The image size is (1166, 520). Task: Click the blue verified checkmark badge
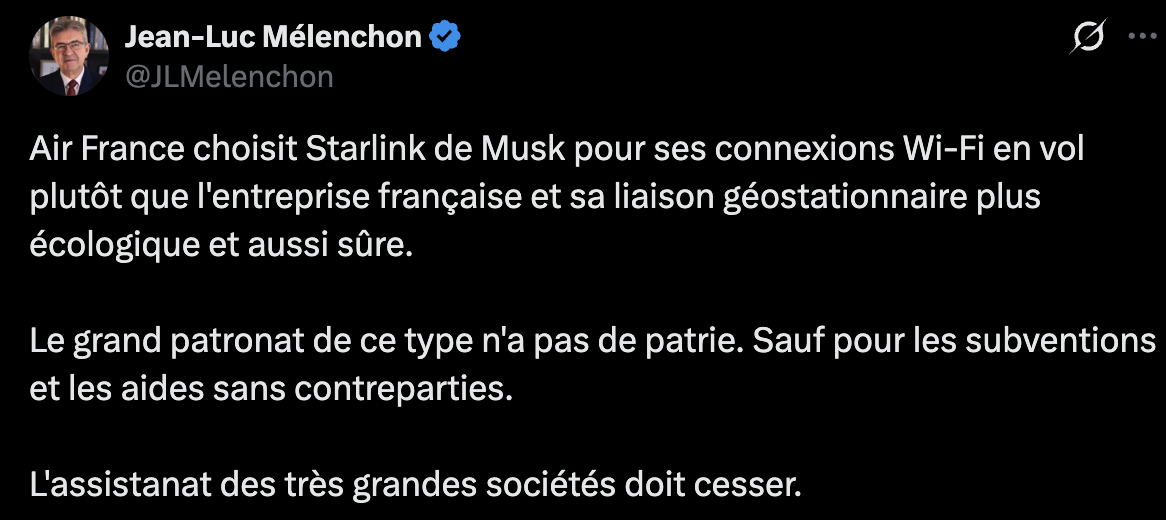point(446,38)
